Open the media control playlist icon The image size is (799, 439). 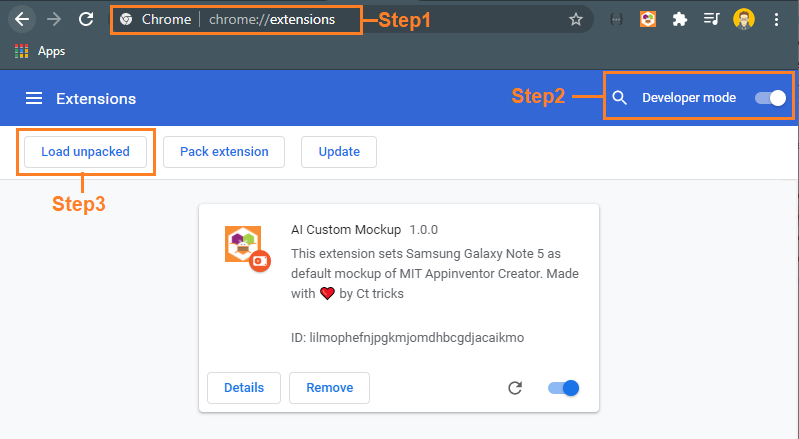pos(711,19)
